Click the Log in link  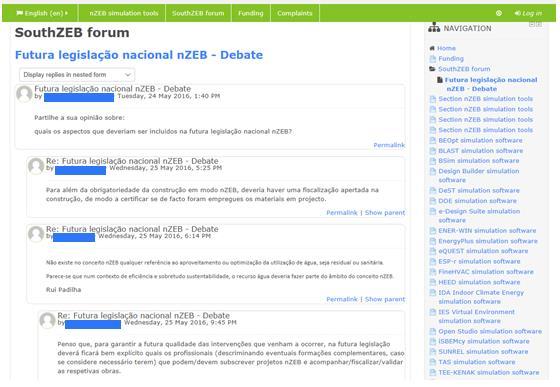[528, 13]
